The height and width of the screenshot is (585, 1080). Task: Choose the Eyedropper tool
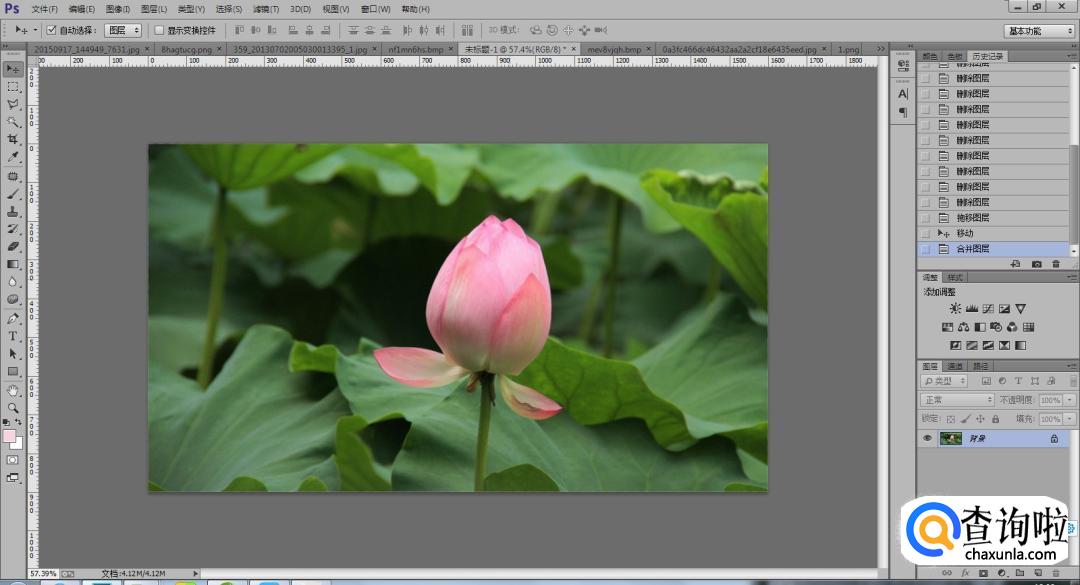coord(13,157)
